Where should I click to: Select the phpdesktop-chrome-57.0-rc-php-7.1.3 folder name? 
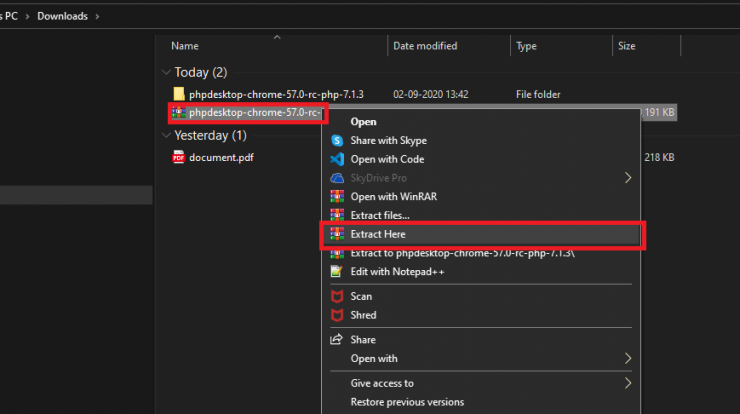click(276, 94)
